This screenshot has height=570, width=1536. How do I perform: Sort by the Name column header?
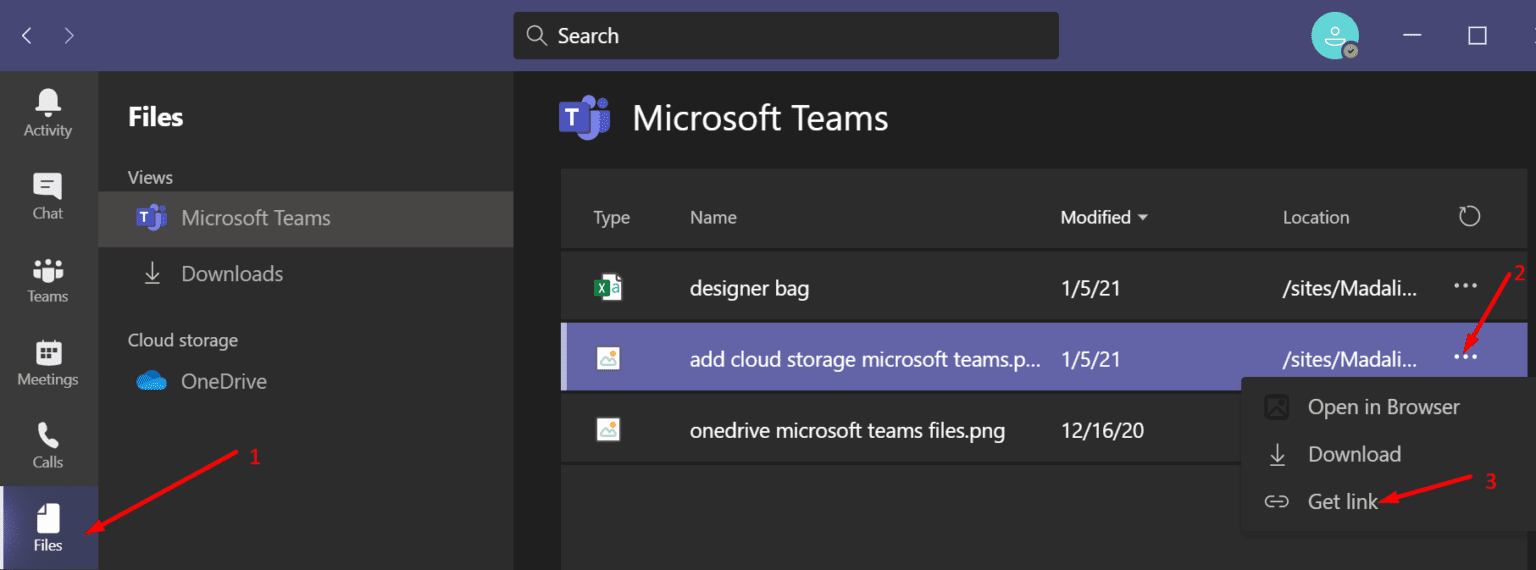coord(713,217)
